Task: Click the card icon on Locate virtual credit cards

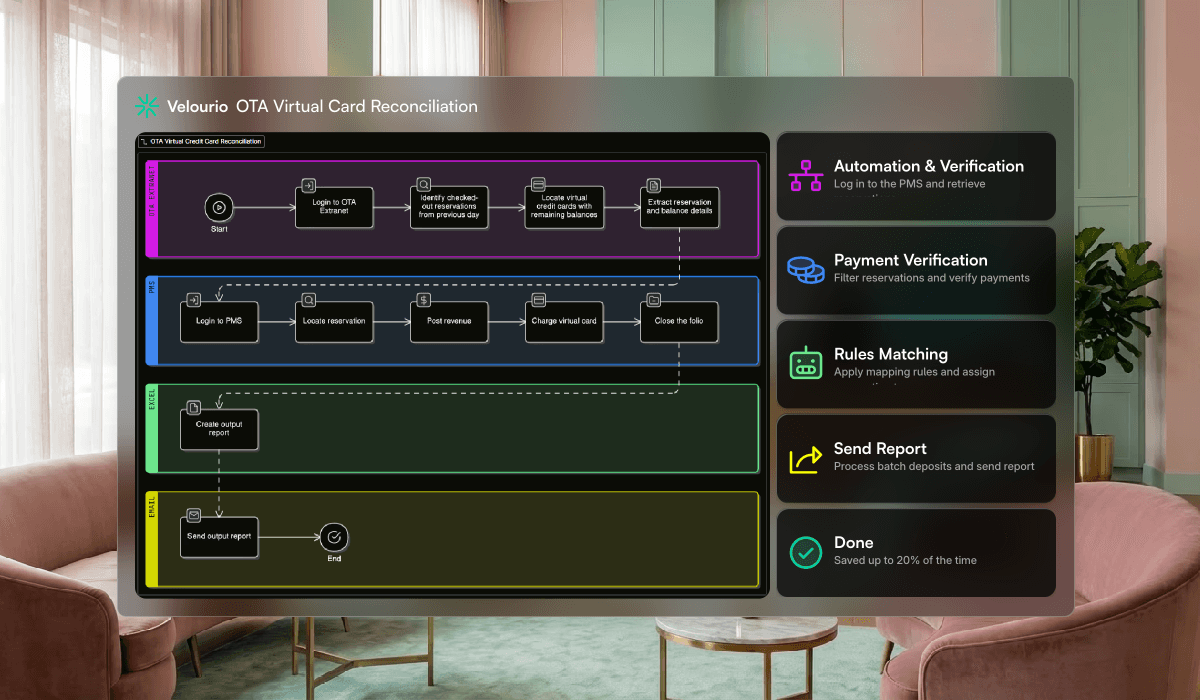Action: pos(538,185)
